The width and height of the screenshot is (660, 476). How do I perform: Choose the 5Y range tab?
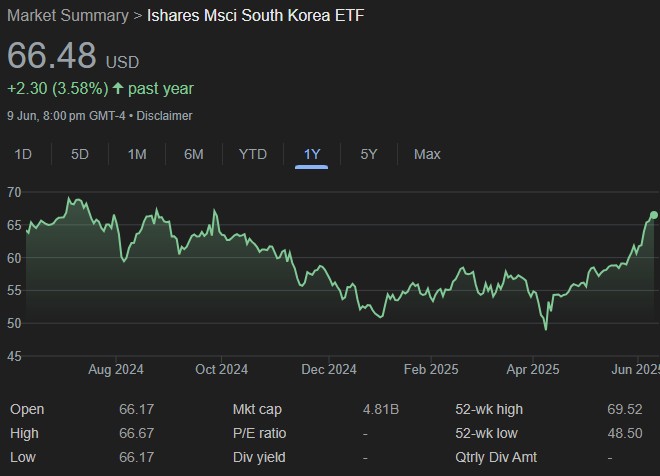(x=369, y=154)
